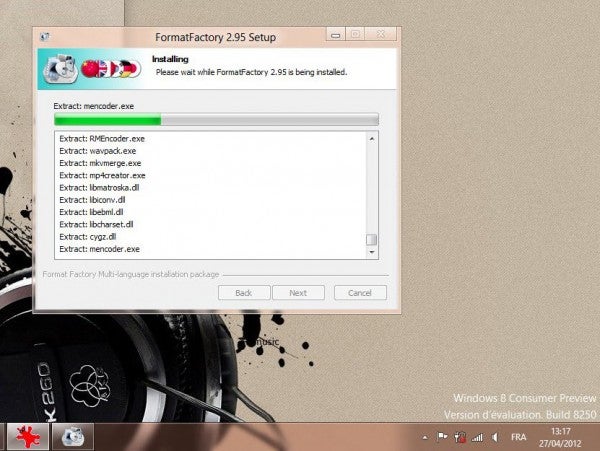Viewport: 600px width, 451px height.
Task: Select log line 'Extract: wavpack.exe'
Action: pyautogui.click(x=98, y=151)
